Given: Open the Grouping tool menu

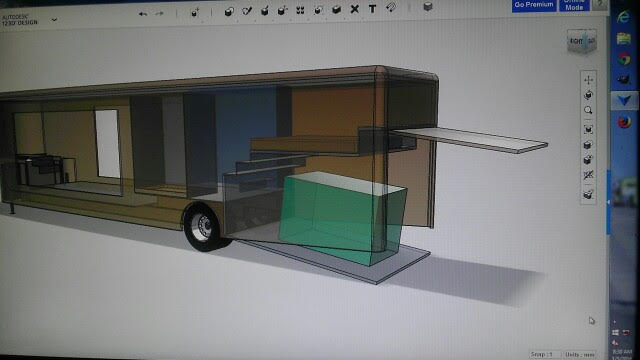Looking at the screenshot, I should (318, 10).
